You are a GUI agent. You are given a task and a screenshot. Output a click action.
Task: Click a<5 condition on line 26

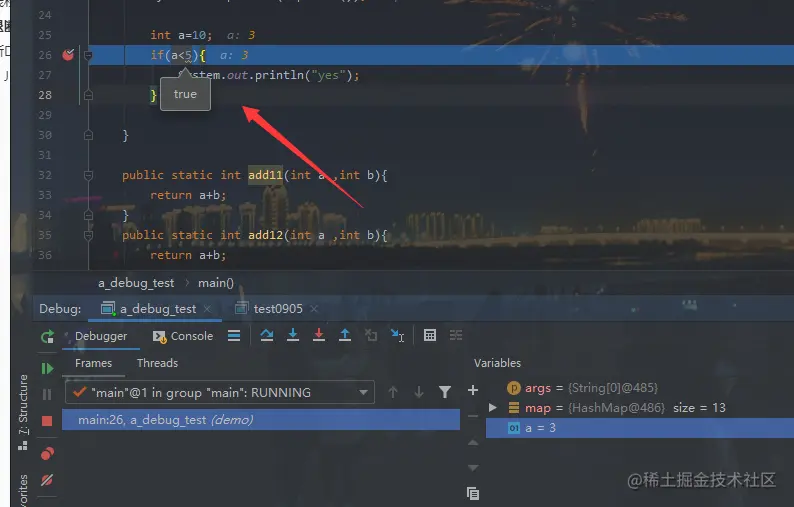(x=182, y=55)
